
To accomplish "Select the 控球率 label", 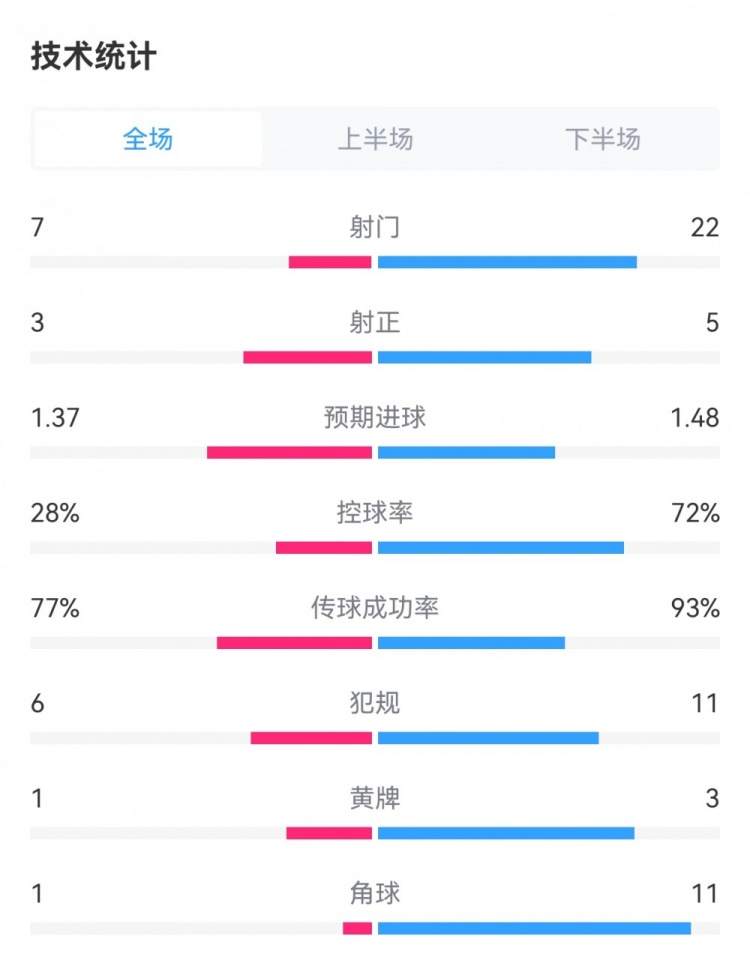I will point(375,513).
